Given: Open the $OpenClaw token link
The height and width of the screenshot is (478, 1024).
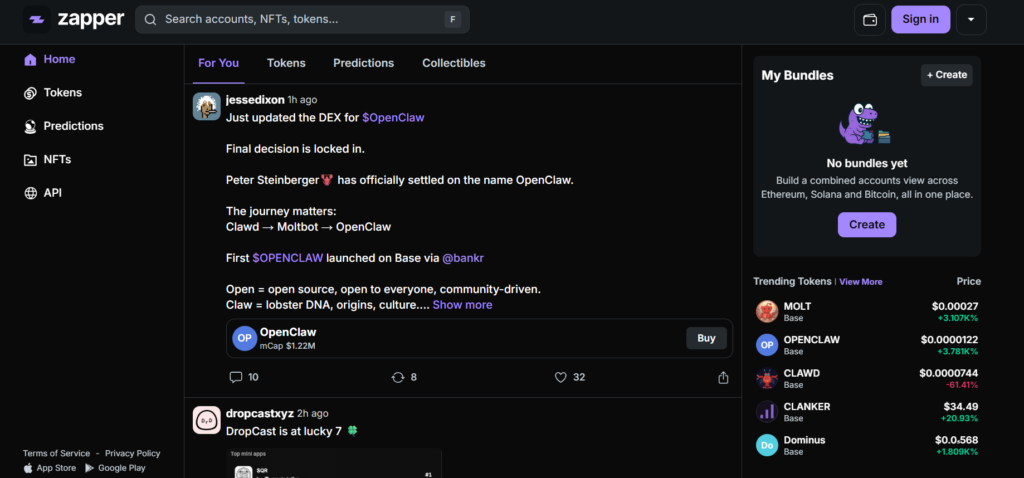Looking at the screenshot, I should click(393, 118).
